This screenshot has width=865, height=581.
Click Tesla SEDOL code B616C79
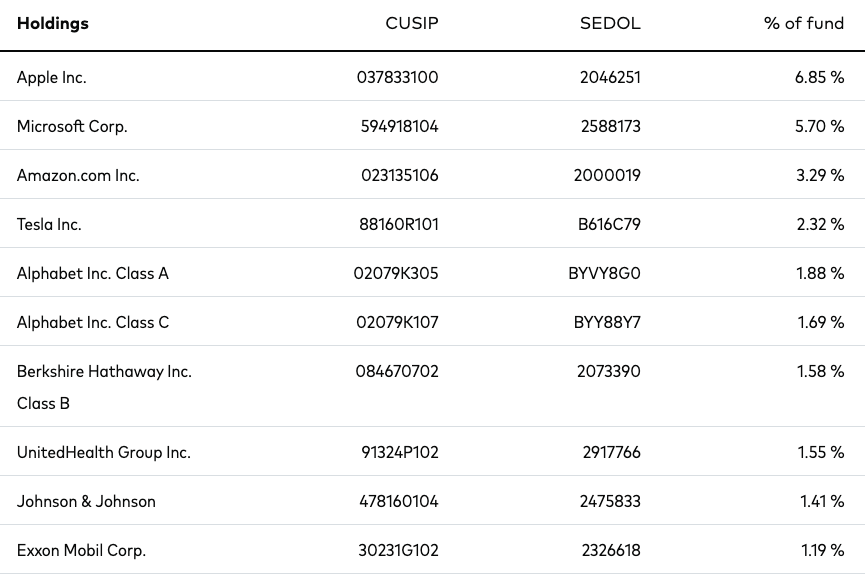coord(609,225)
